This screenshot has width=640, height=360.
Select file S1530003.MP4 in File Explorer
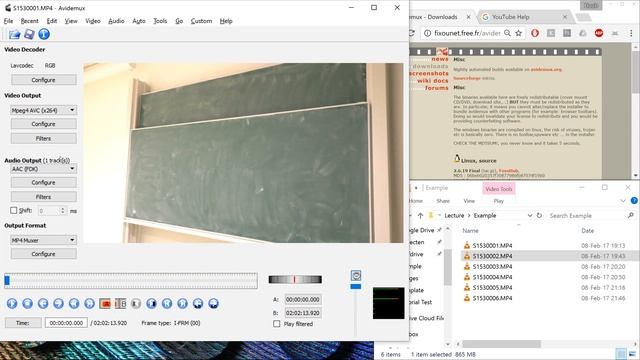pos(492,267)
